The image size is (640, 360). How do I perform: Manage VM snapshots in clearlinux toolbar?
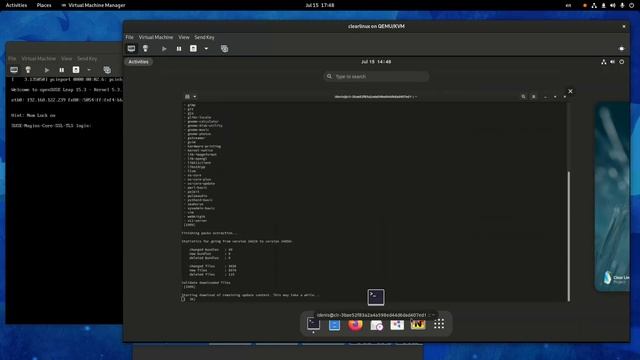click(x=224, y=49)
